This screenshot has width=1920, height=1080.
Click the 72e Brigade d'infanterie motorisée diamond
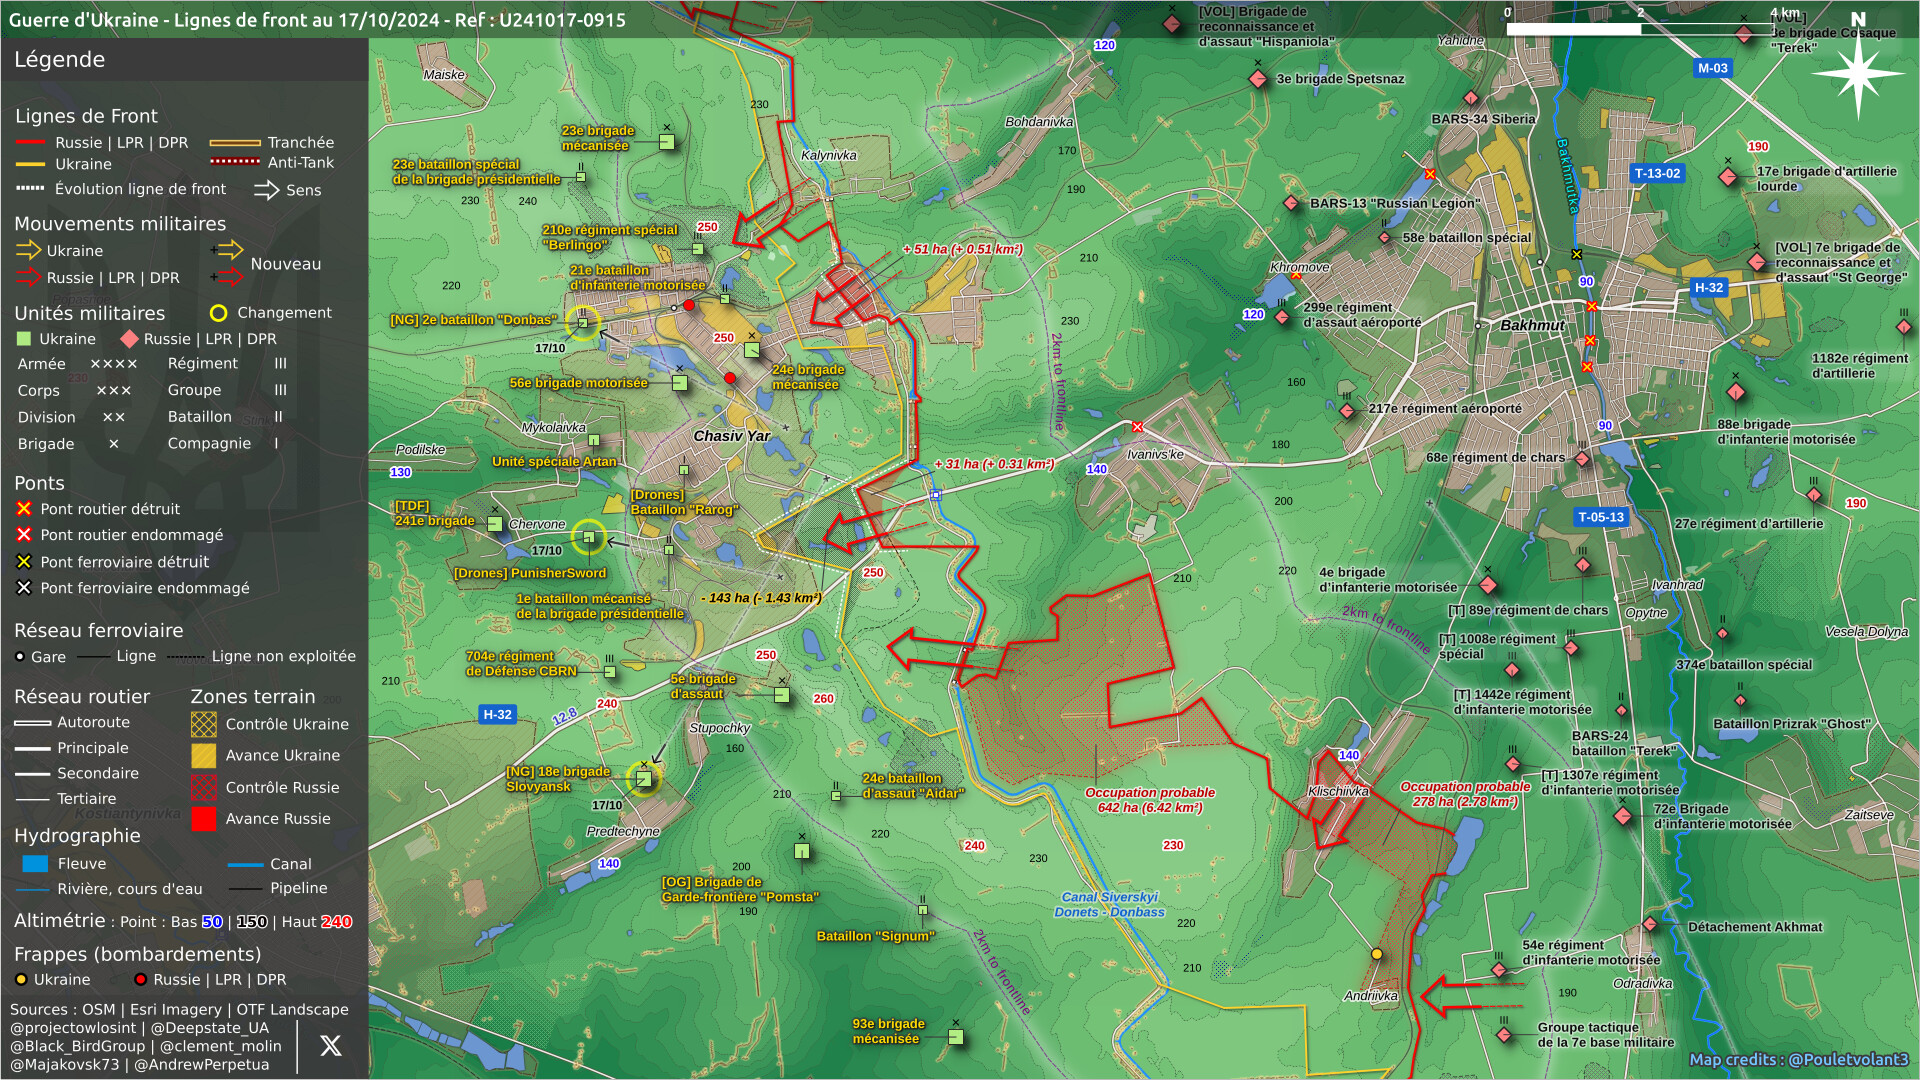tap(1623, 816)
